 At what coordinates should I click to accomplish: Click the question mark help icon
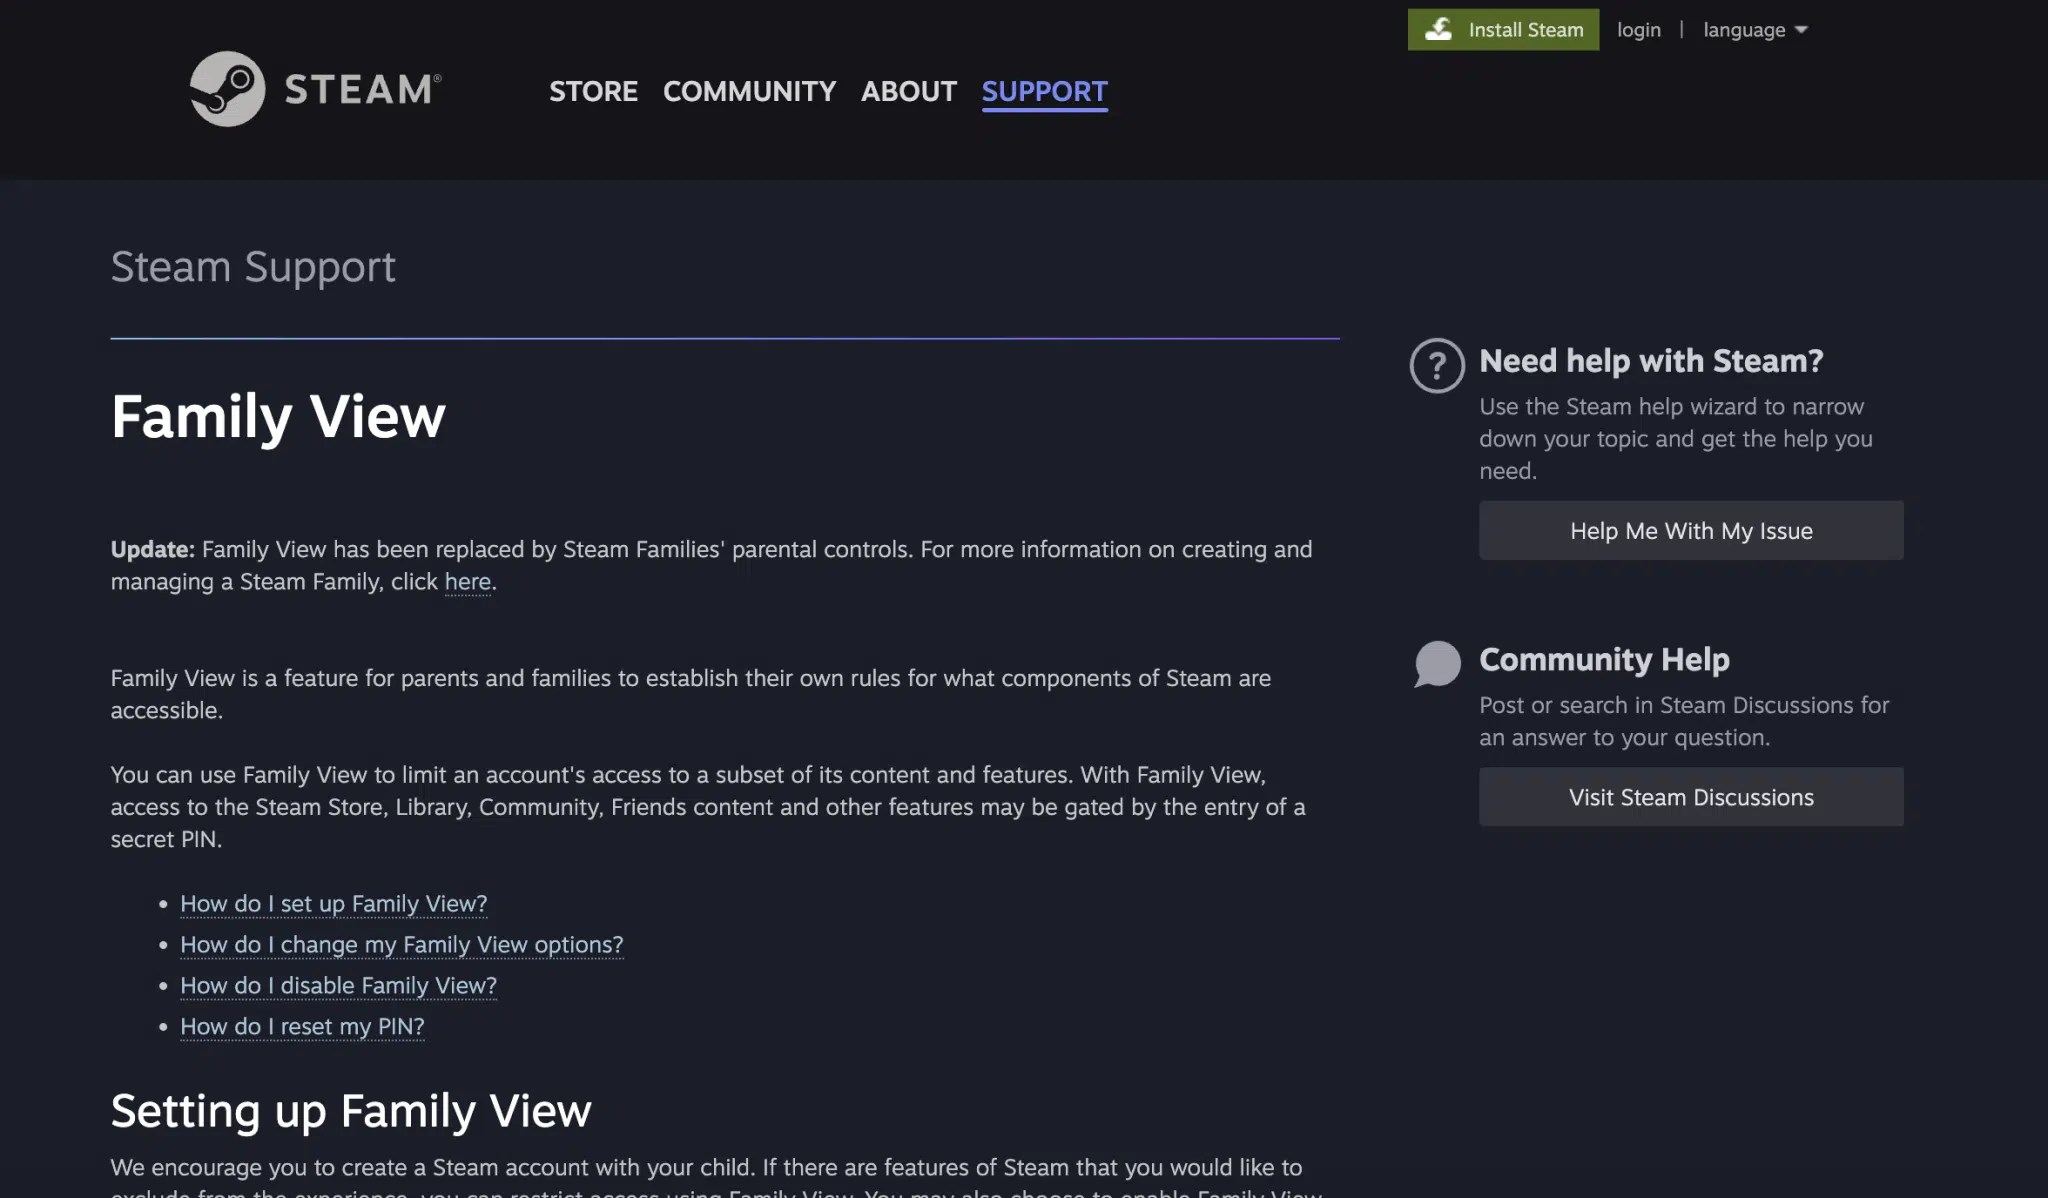pyautogui.click(x=1437, y=365)
